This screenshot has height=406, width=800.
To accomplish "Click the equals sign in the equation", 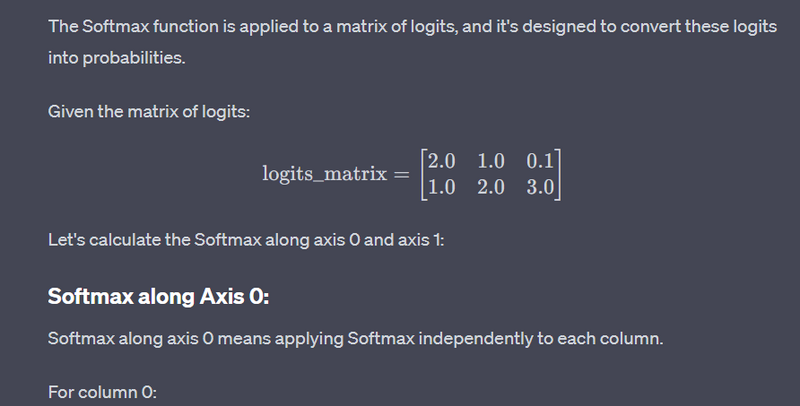I will point(400,173).
